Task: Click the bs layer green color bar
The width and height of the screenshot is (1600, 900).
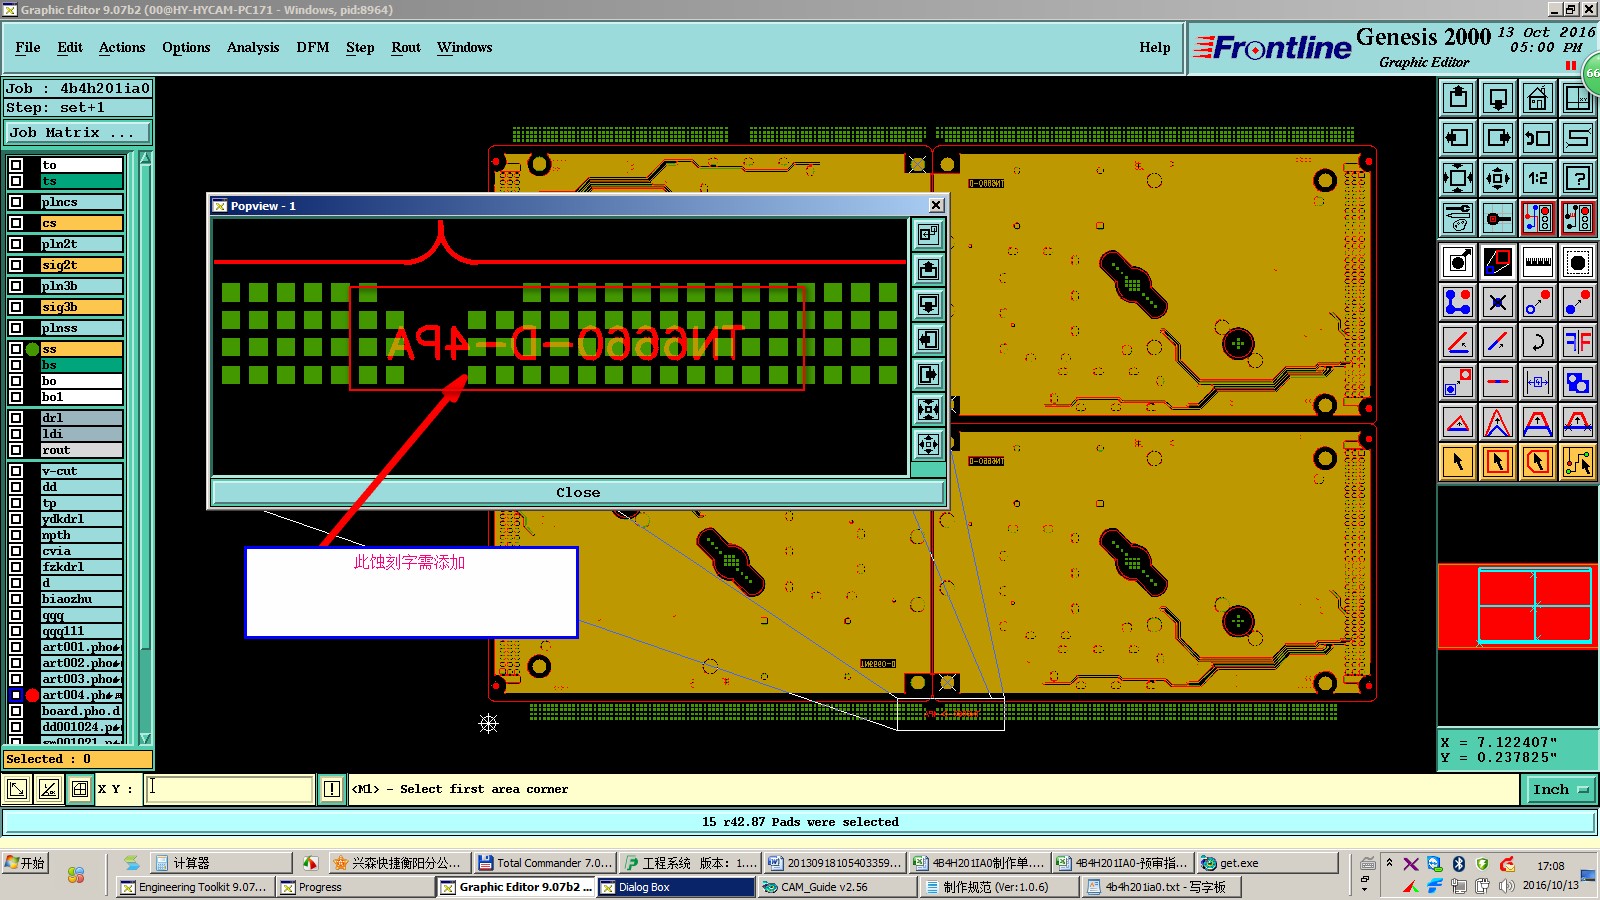Action: 82,365
